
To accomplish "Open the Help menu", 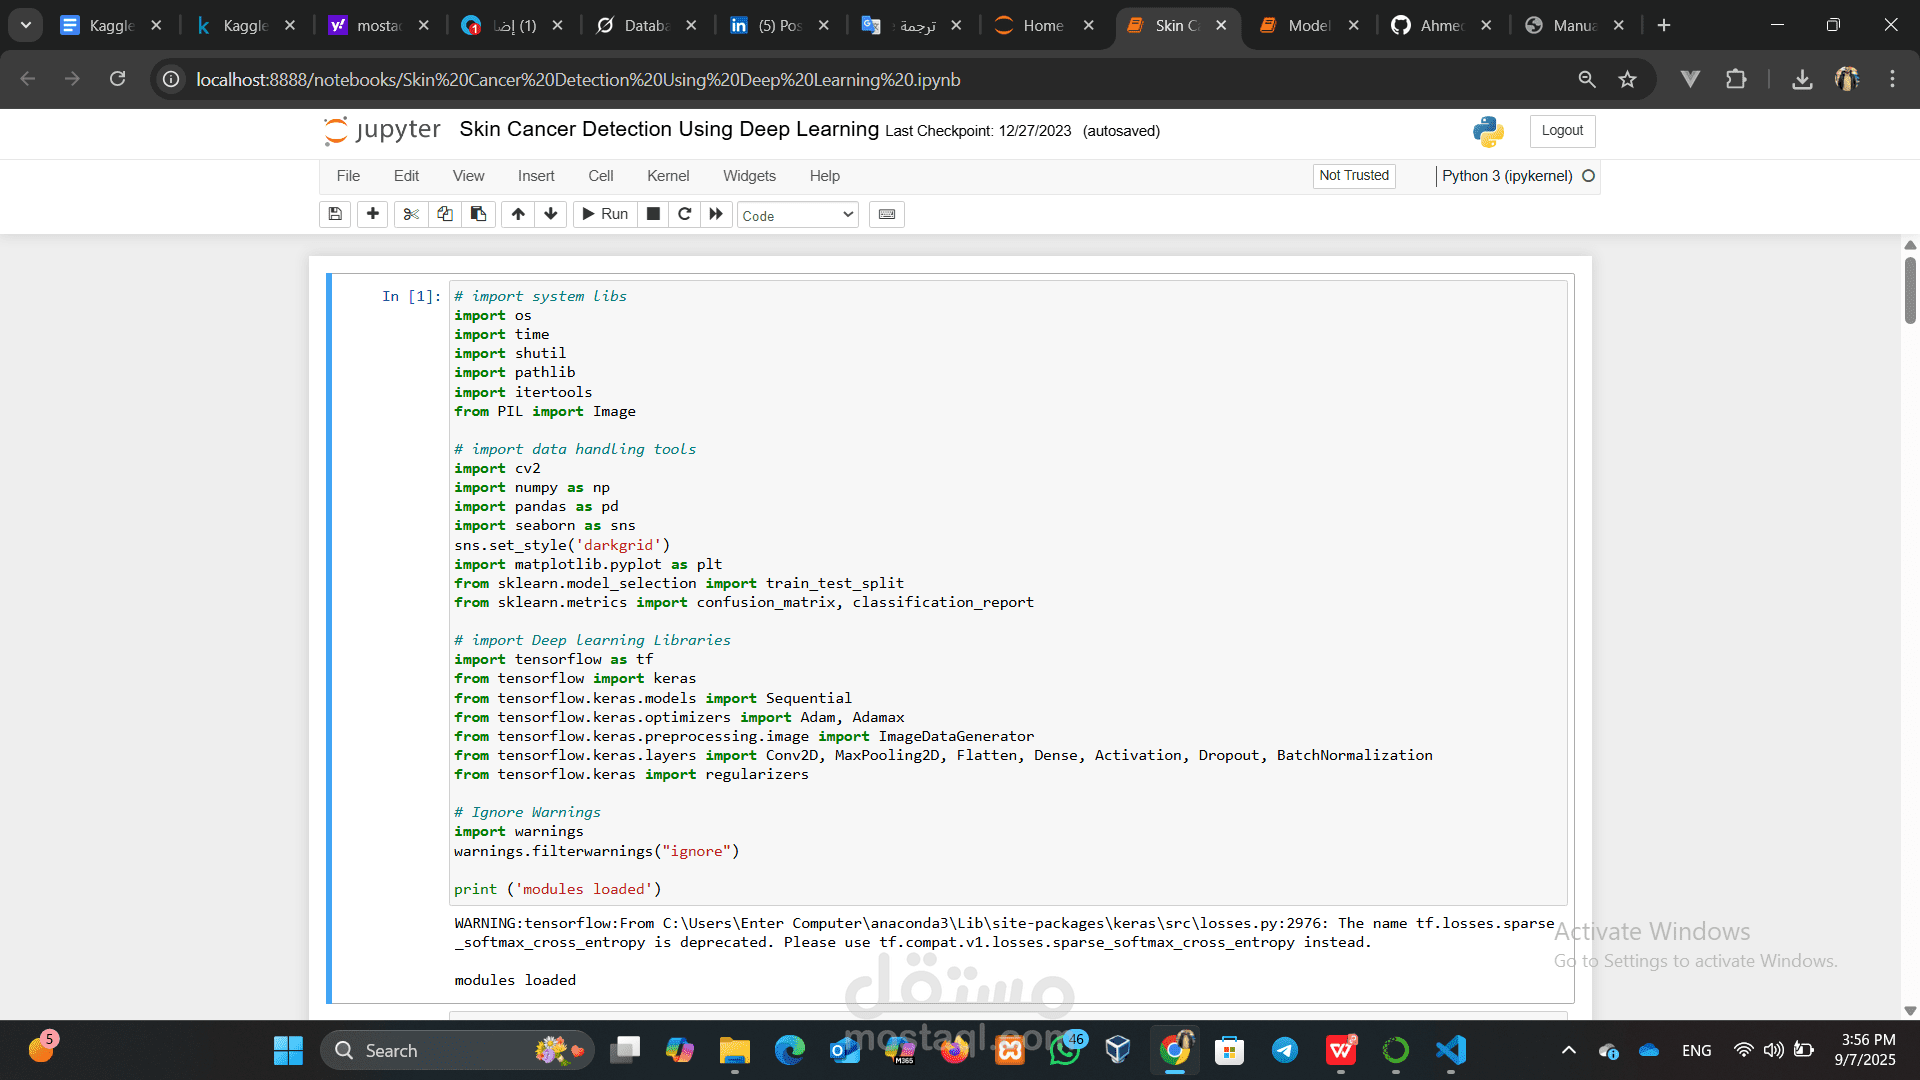I will [x=825, y=176].
